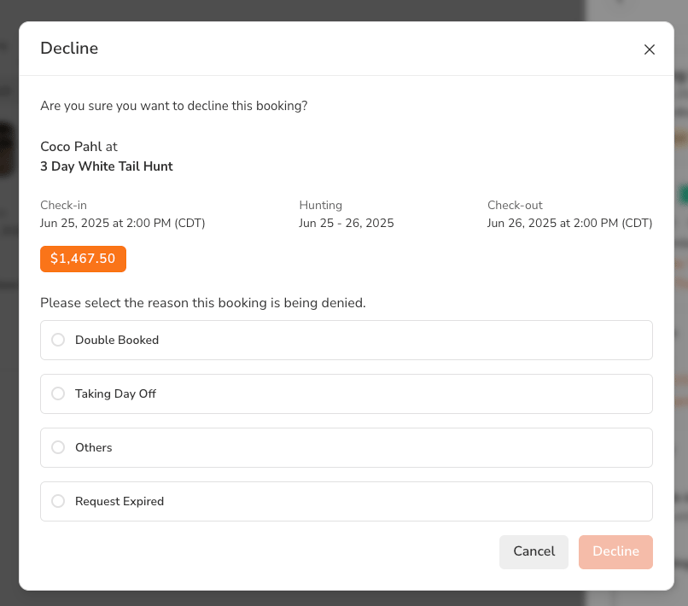
Task: Click the Check-out label
Action: [515, 205]
